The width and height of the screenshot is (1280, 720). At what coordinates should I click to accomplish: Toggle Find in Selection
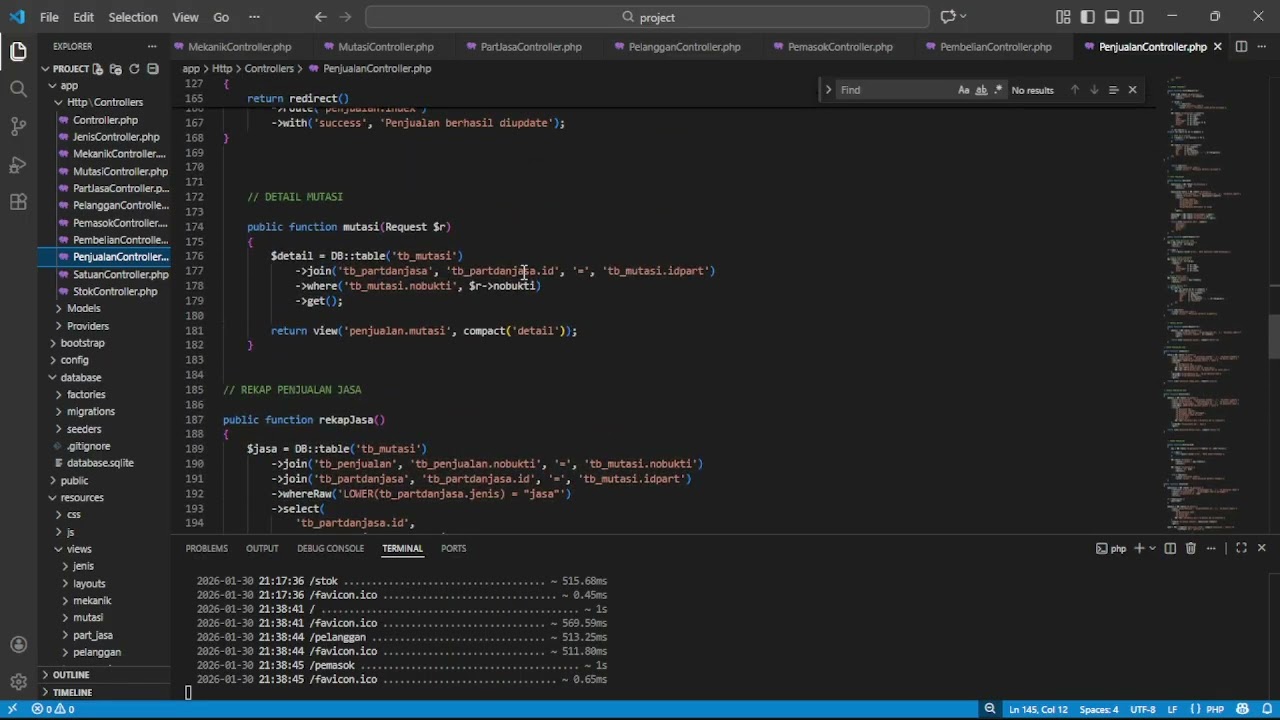point(1113,90)
